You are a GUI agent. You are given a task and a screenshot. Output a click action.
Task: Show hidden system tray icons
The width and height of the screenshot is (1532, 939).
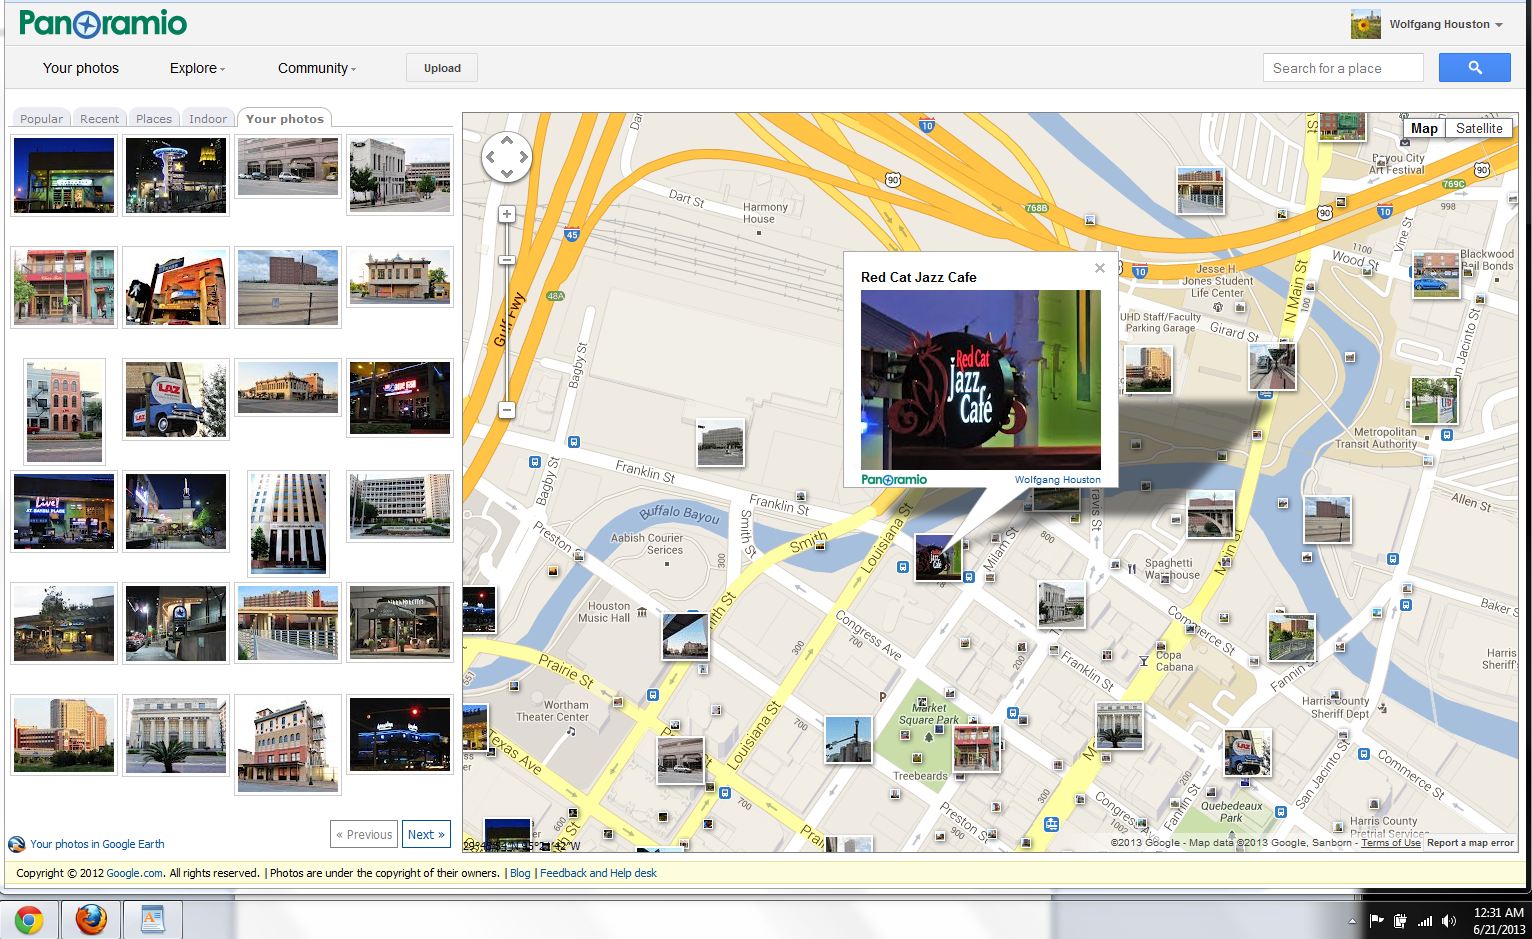(x=1352, y=921)
